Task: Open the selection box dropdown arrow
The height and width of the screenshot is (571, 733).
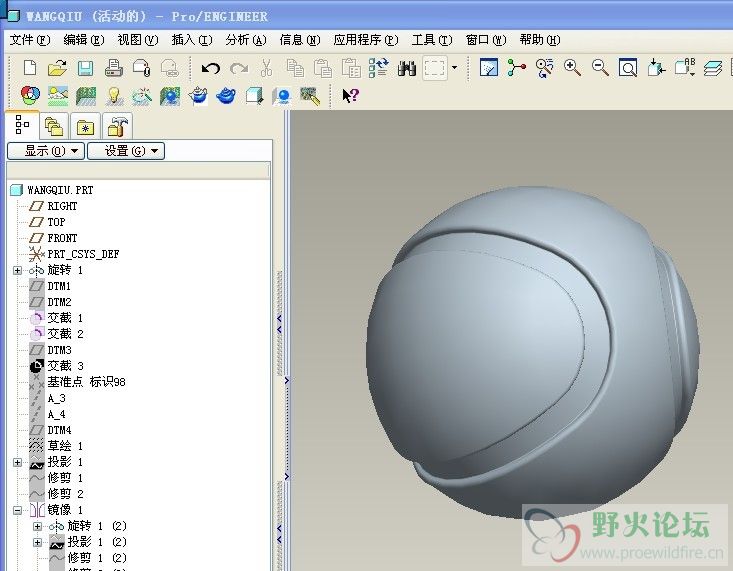Action: 454,68
